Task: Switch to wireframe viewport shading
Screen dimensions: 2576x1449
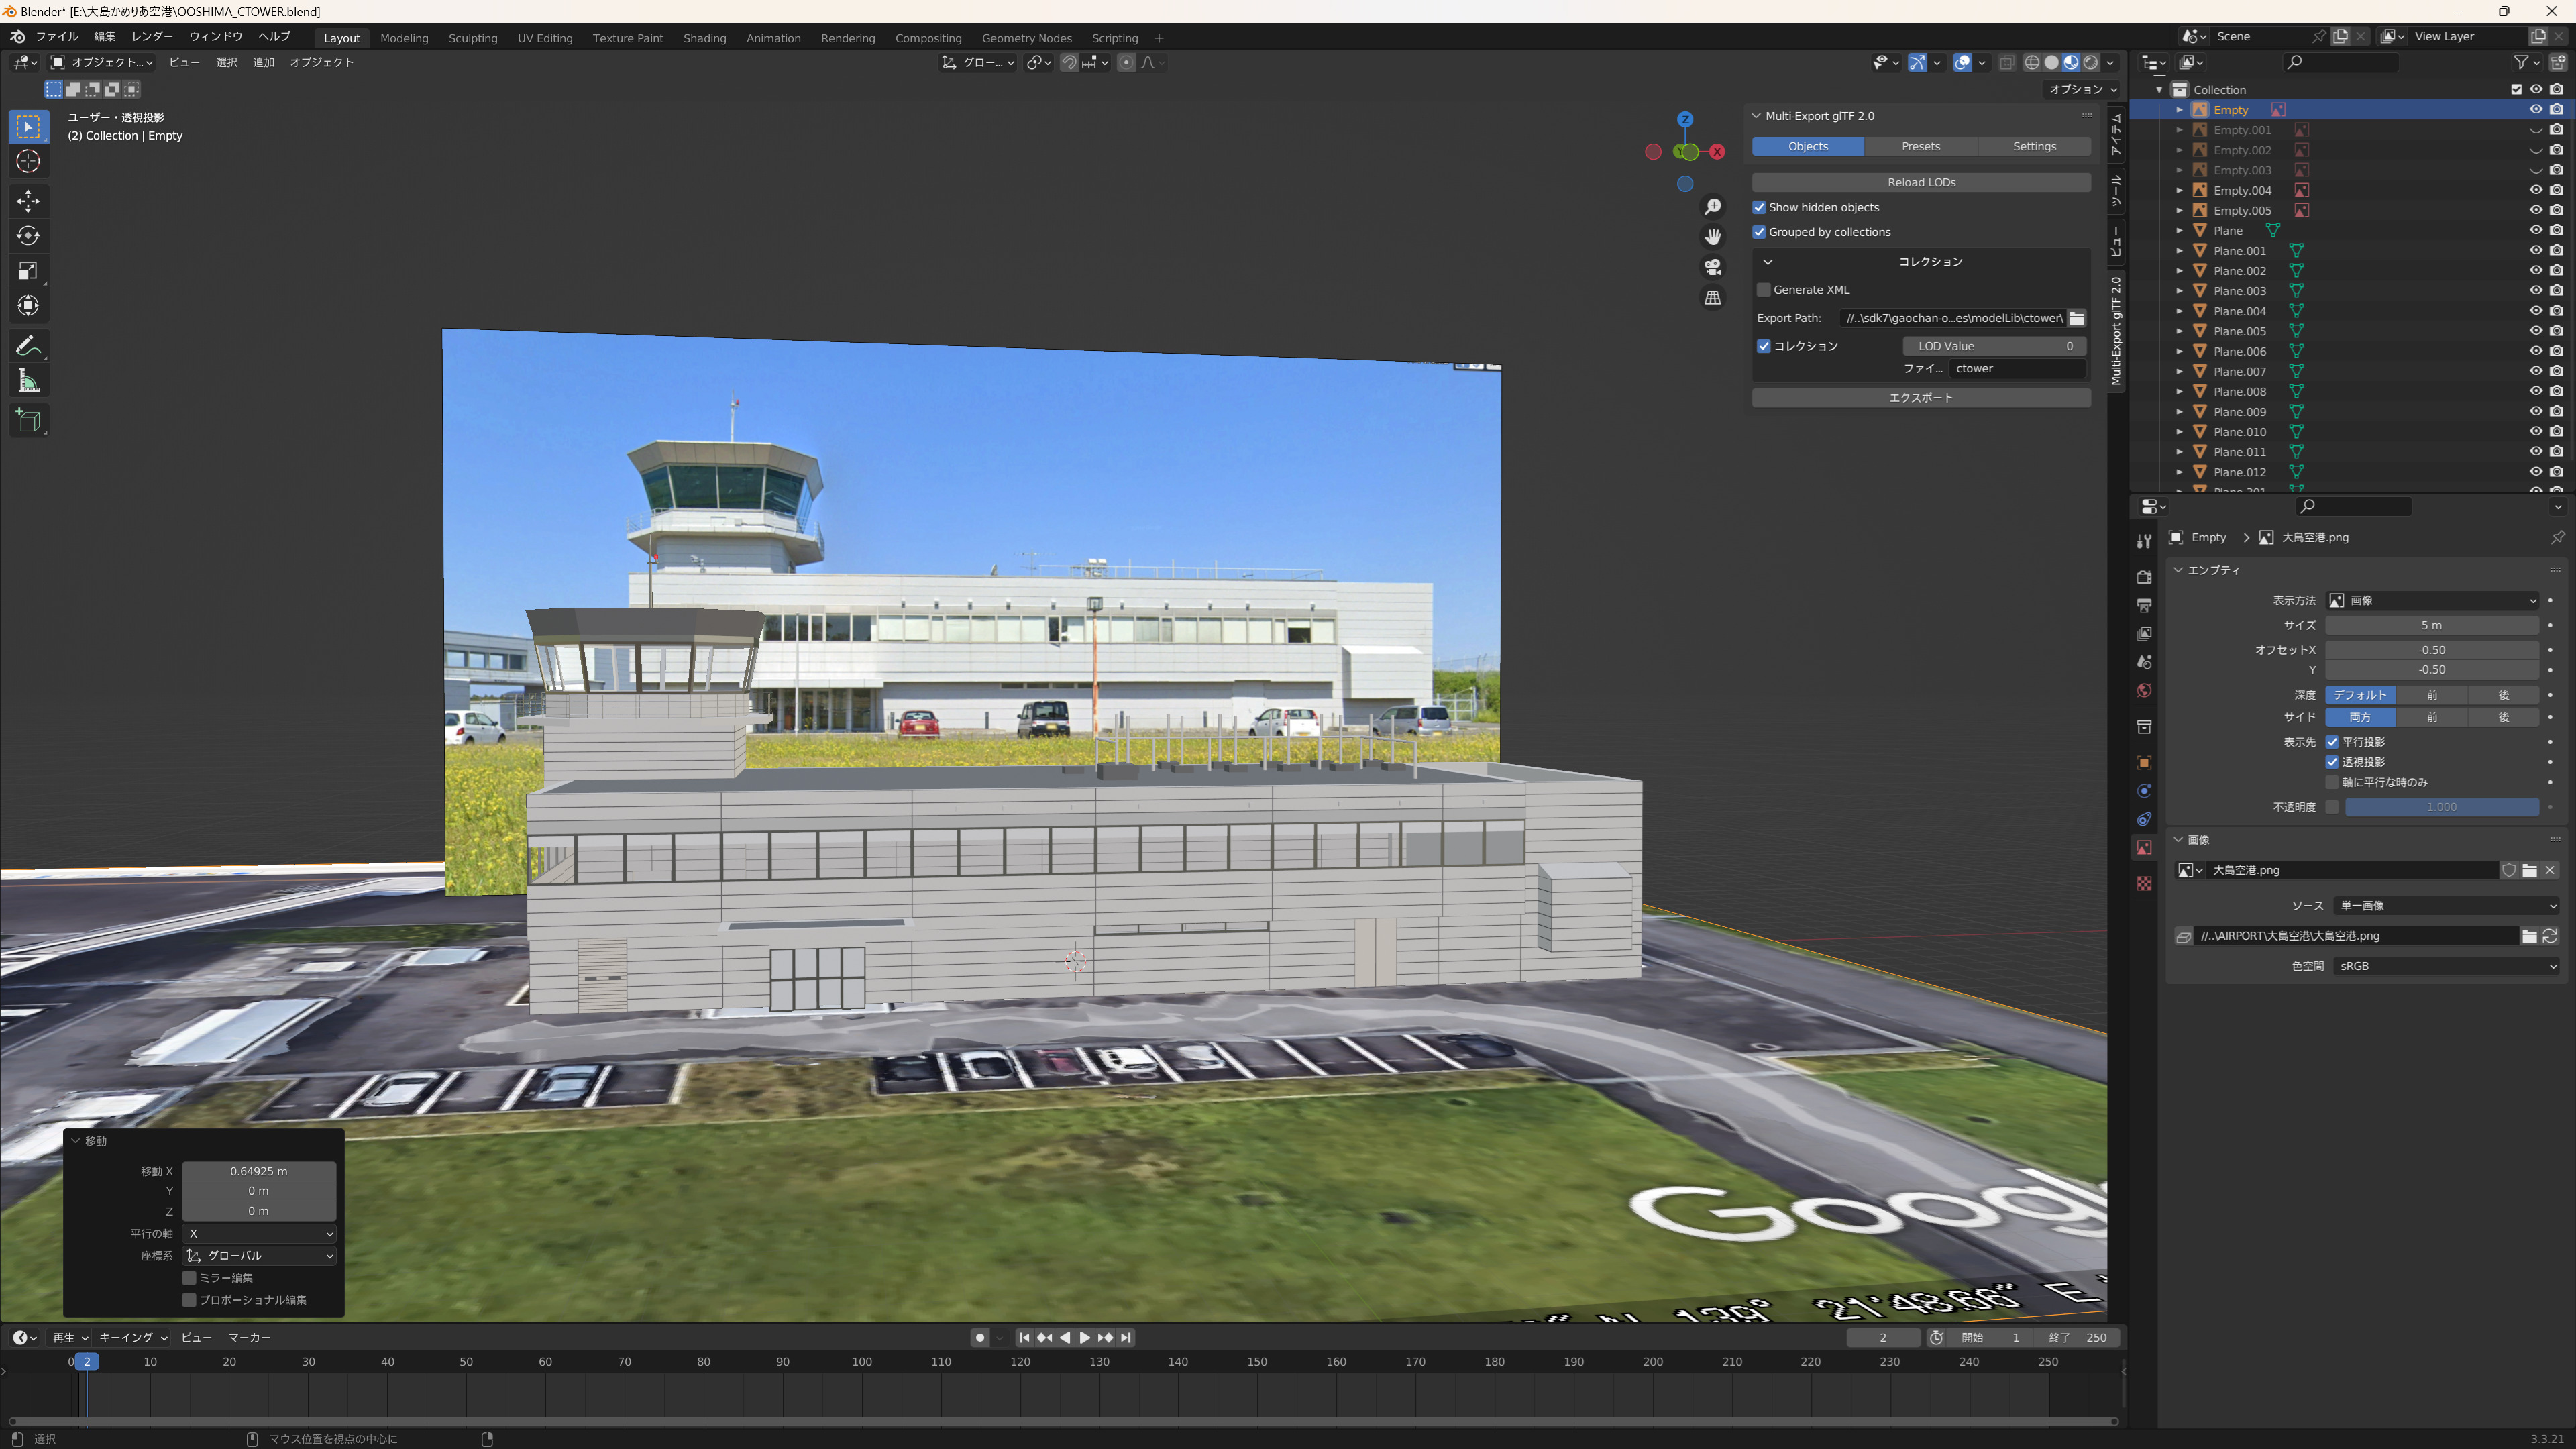Action: tap(2032, 62)
